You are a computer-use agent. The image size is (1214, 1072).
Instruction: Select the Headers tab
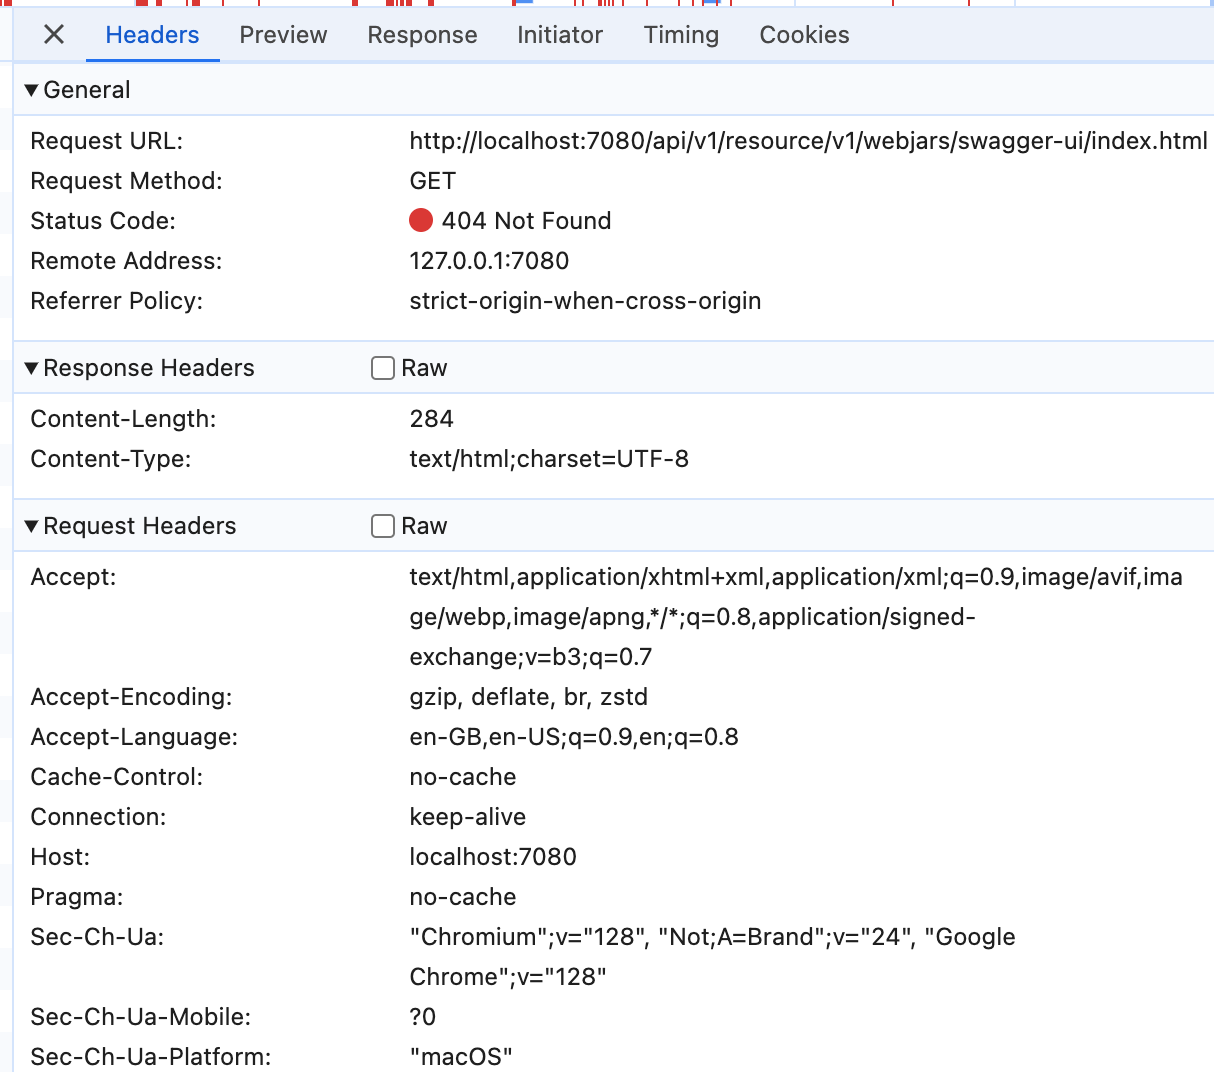(152, 34)
